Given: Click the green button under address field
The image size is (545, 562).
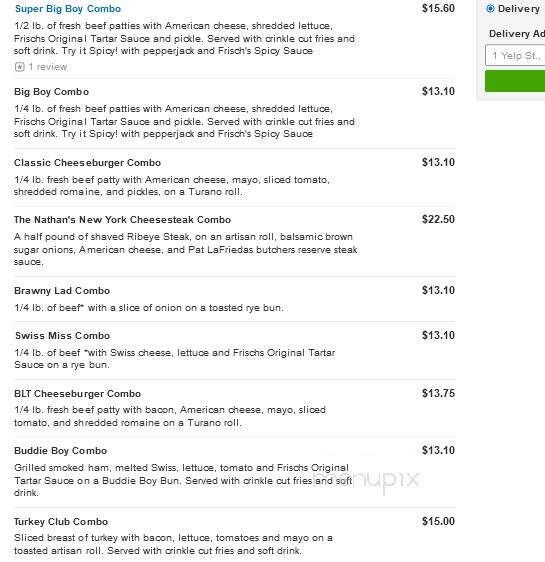Looking at the screenshot, I should click(x=515, y=81).
